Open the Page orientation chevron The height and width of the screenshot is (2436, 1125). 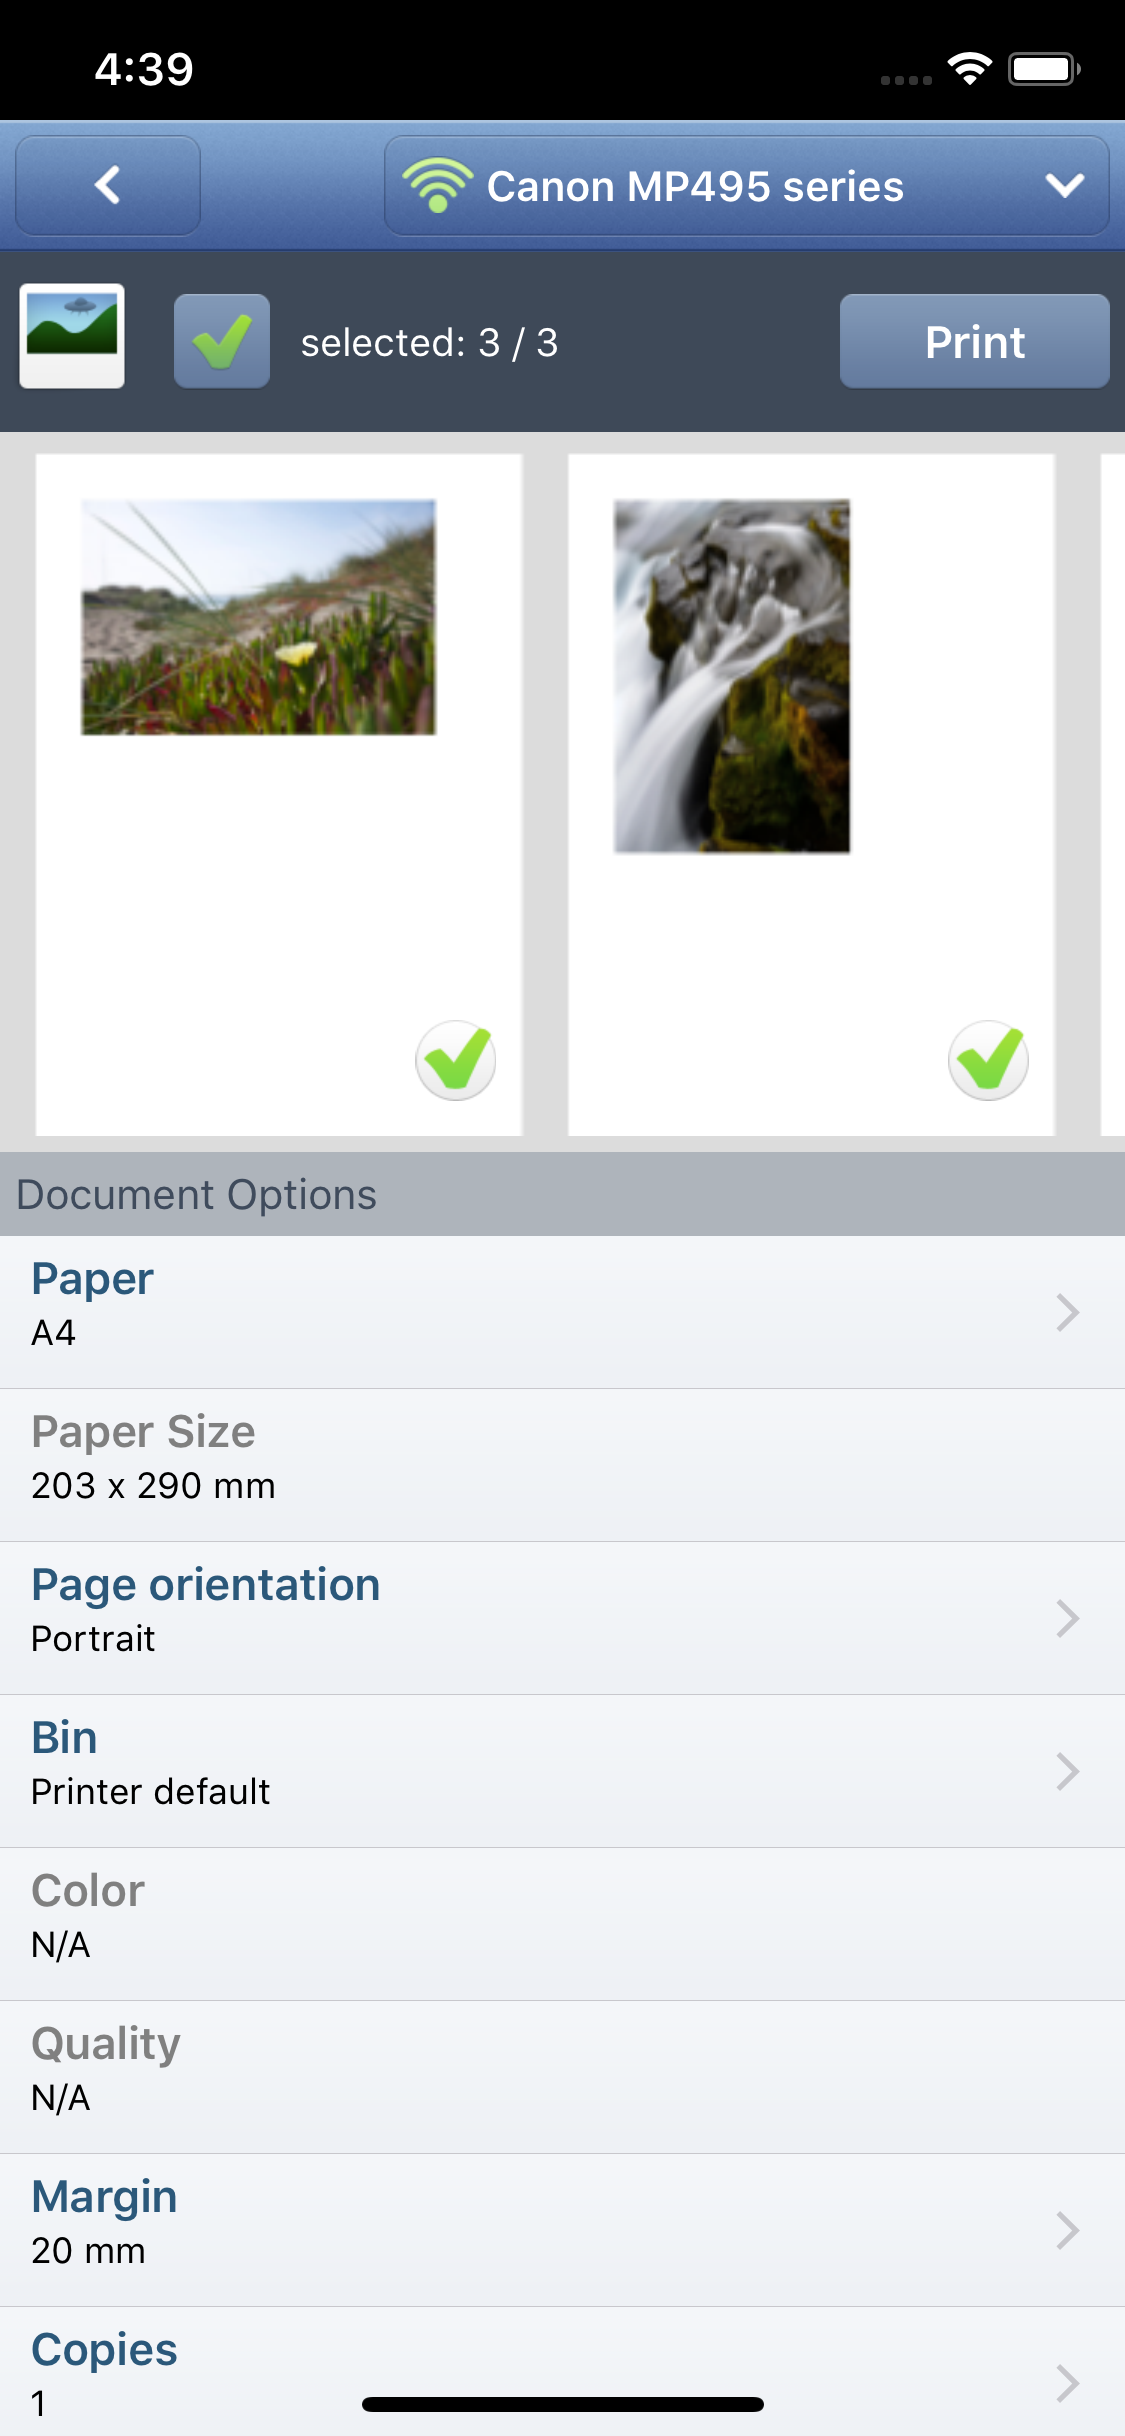click(1067, 1618)
